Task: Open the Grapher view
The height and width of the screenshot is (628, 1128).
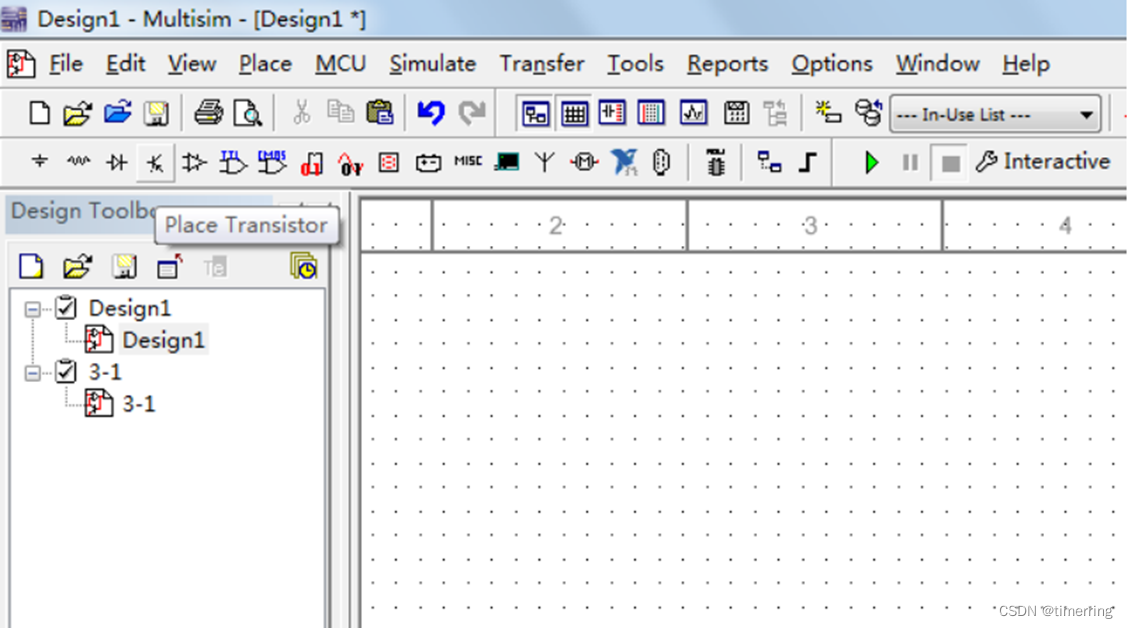Action: click(693, 113)
